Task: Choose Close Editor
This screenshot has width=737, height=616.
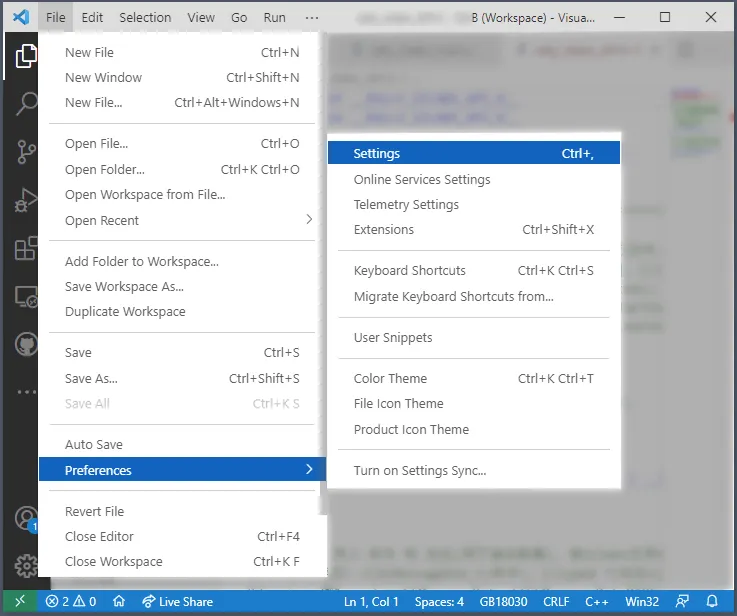Action: point(182,537)
